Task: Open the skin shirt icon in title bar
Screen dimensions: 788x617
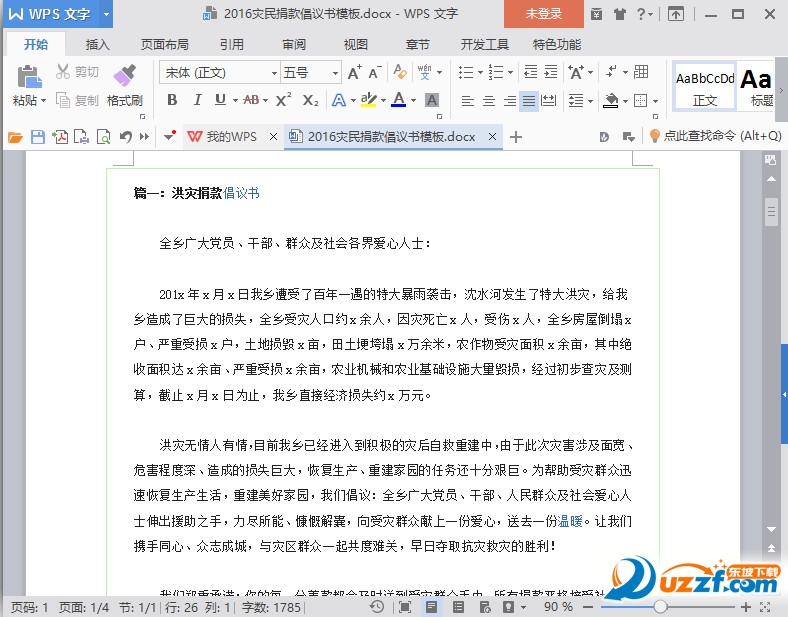Action: (620, 14)
